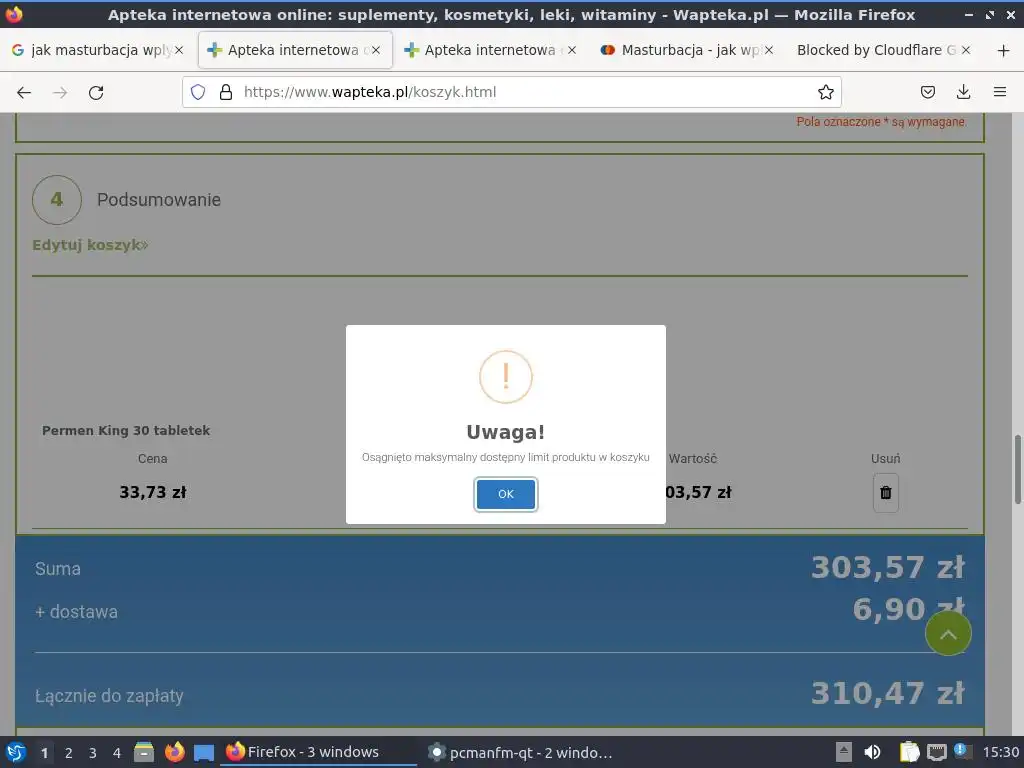Image resolution: width=1024 pixels, height=768 pixels.
Task: Click the taskbar clock showing 15:30
Action: tap(1000, 752)
